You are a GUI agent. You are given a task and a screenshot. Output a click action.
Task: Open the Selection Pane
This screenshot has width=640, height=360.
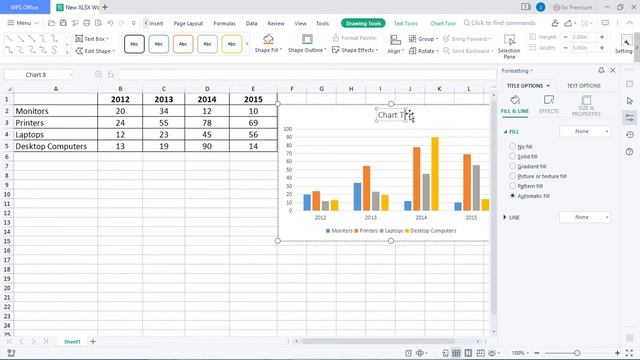coord(509,46)
